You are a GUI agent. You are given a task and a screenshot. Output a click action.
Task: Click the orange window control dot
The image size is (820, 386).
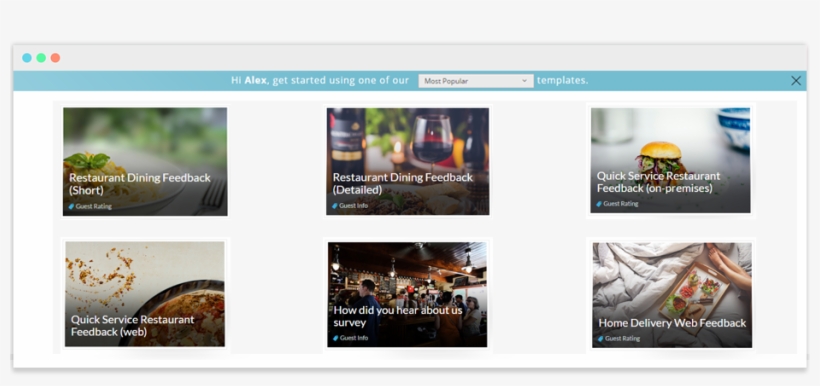click(55, 58)
